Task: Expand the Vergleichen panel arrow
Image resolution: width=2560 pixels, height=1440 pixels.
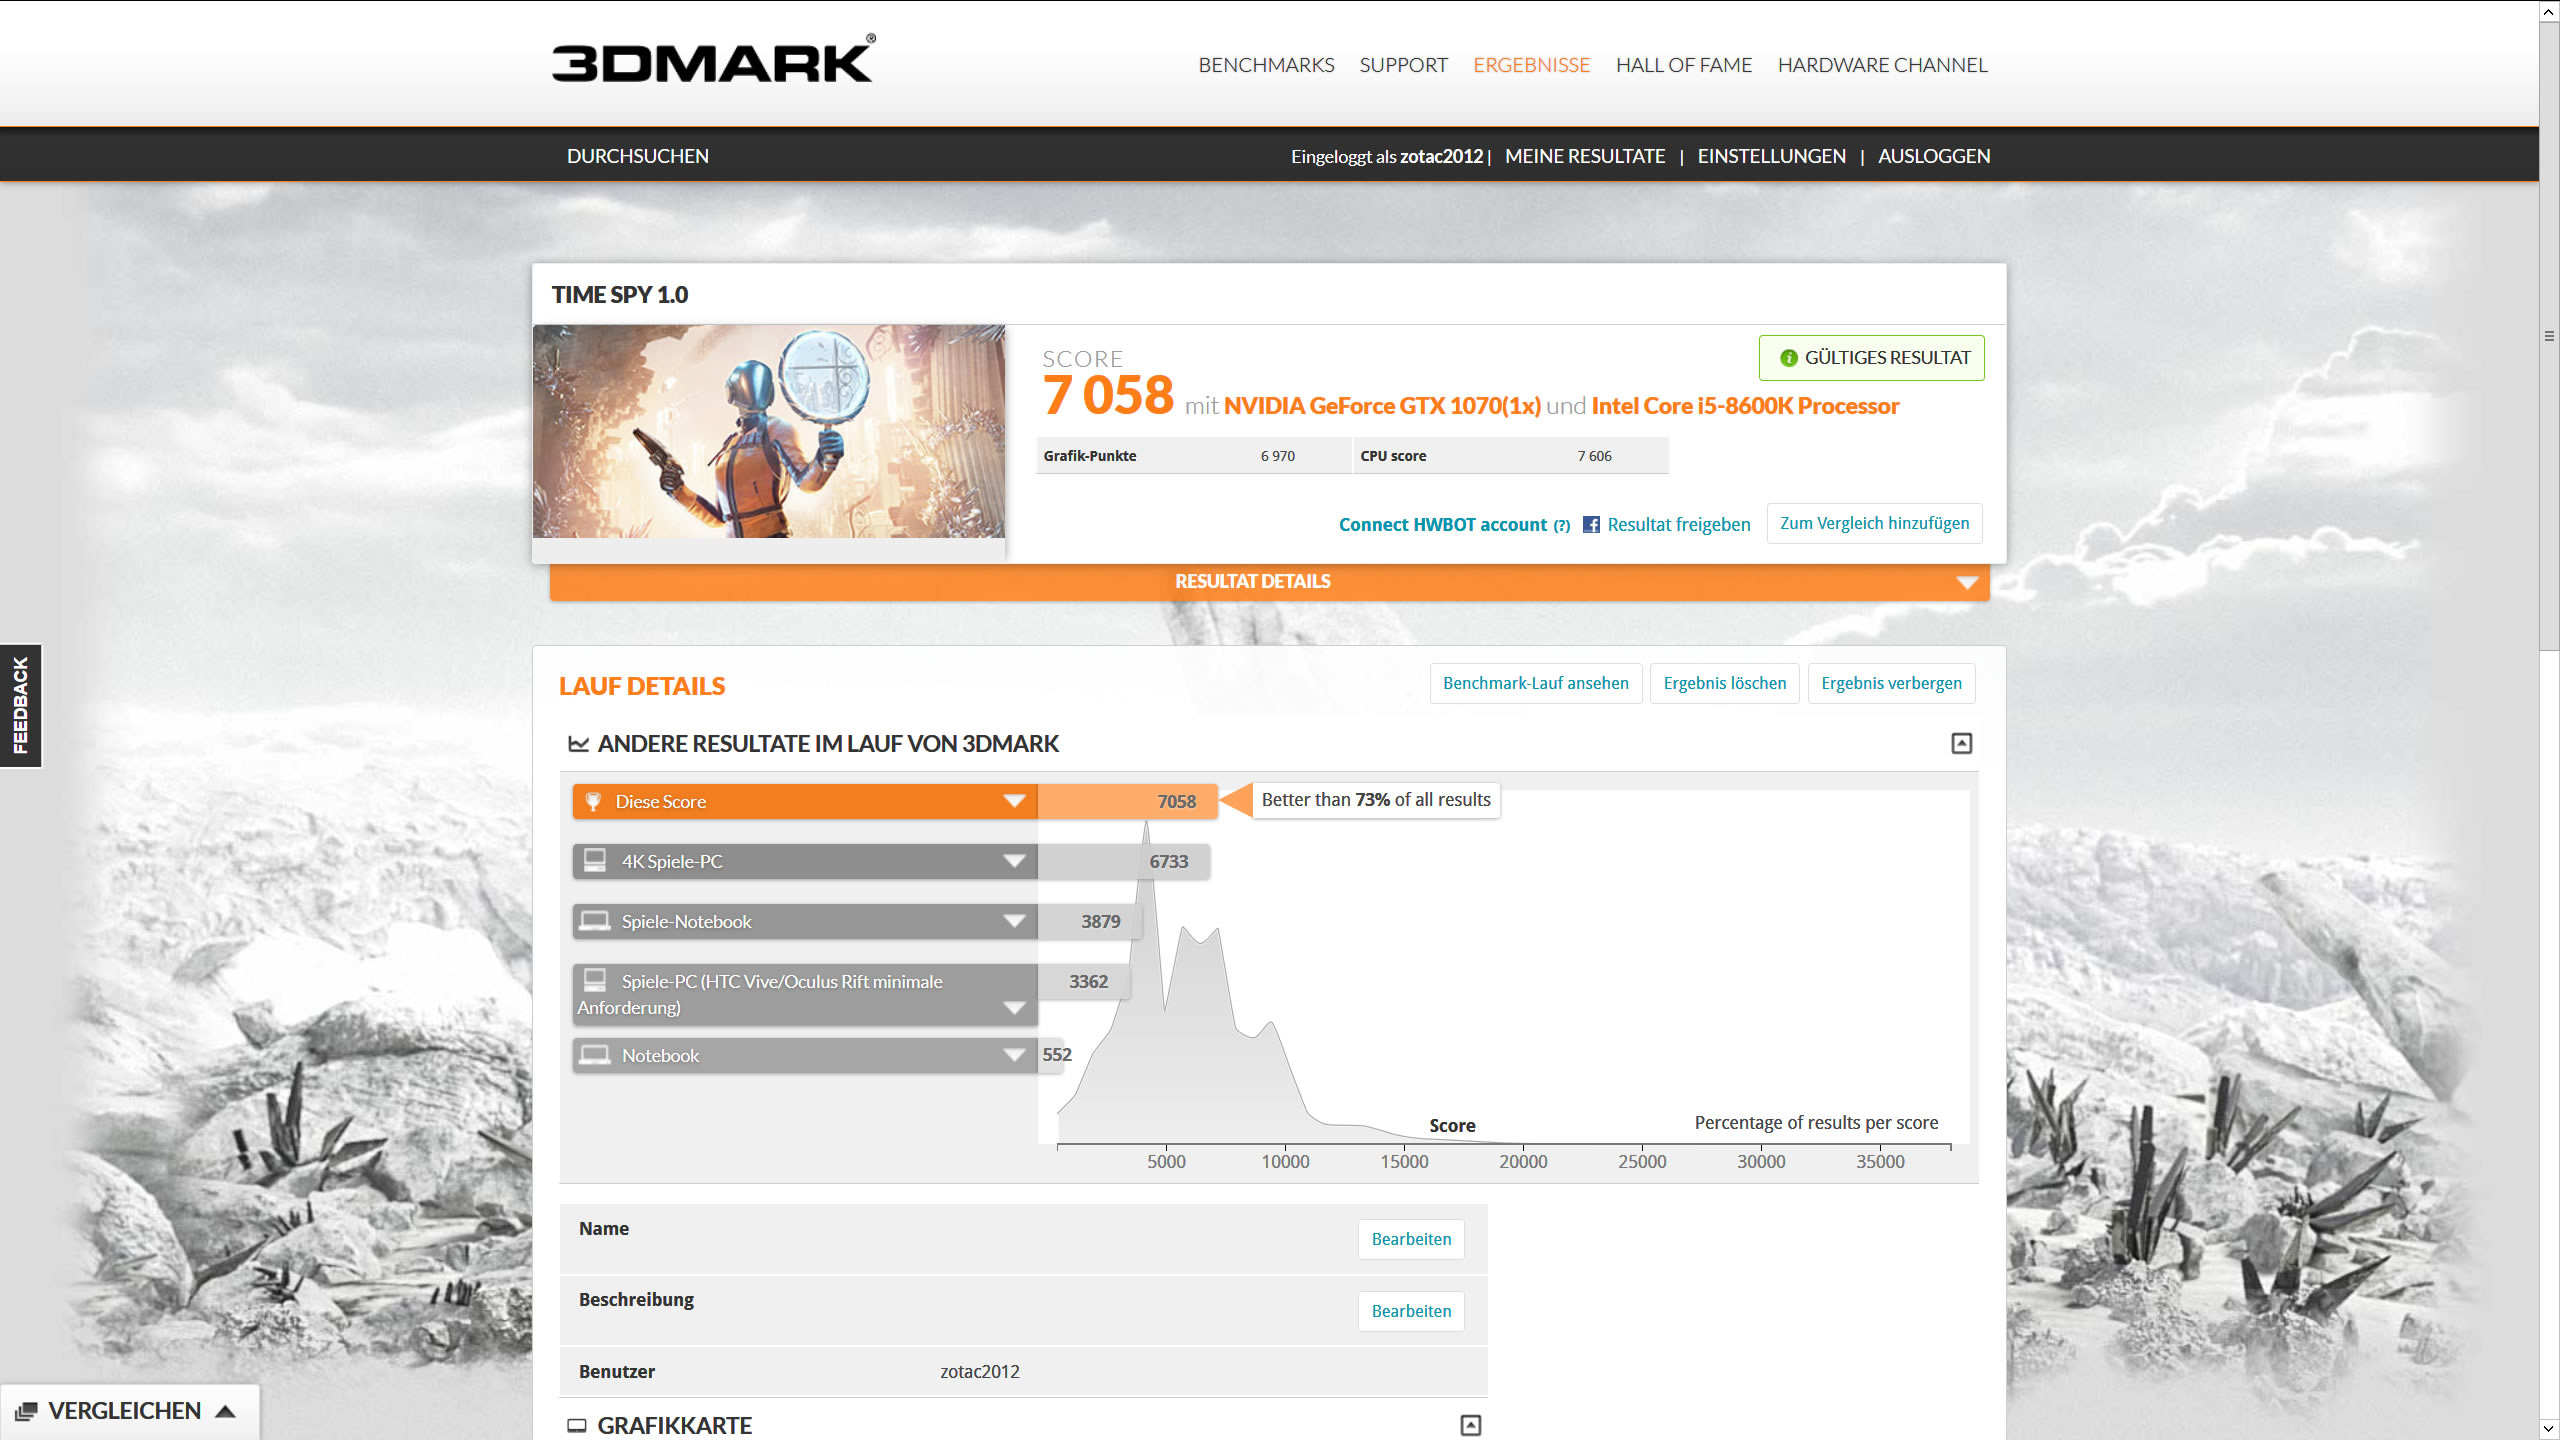Action: click(226, 1411)
